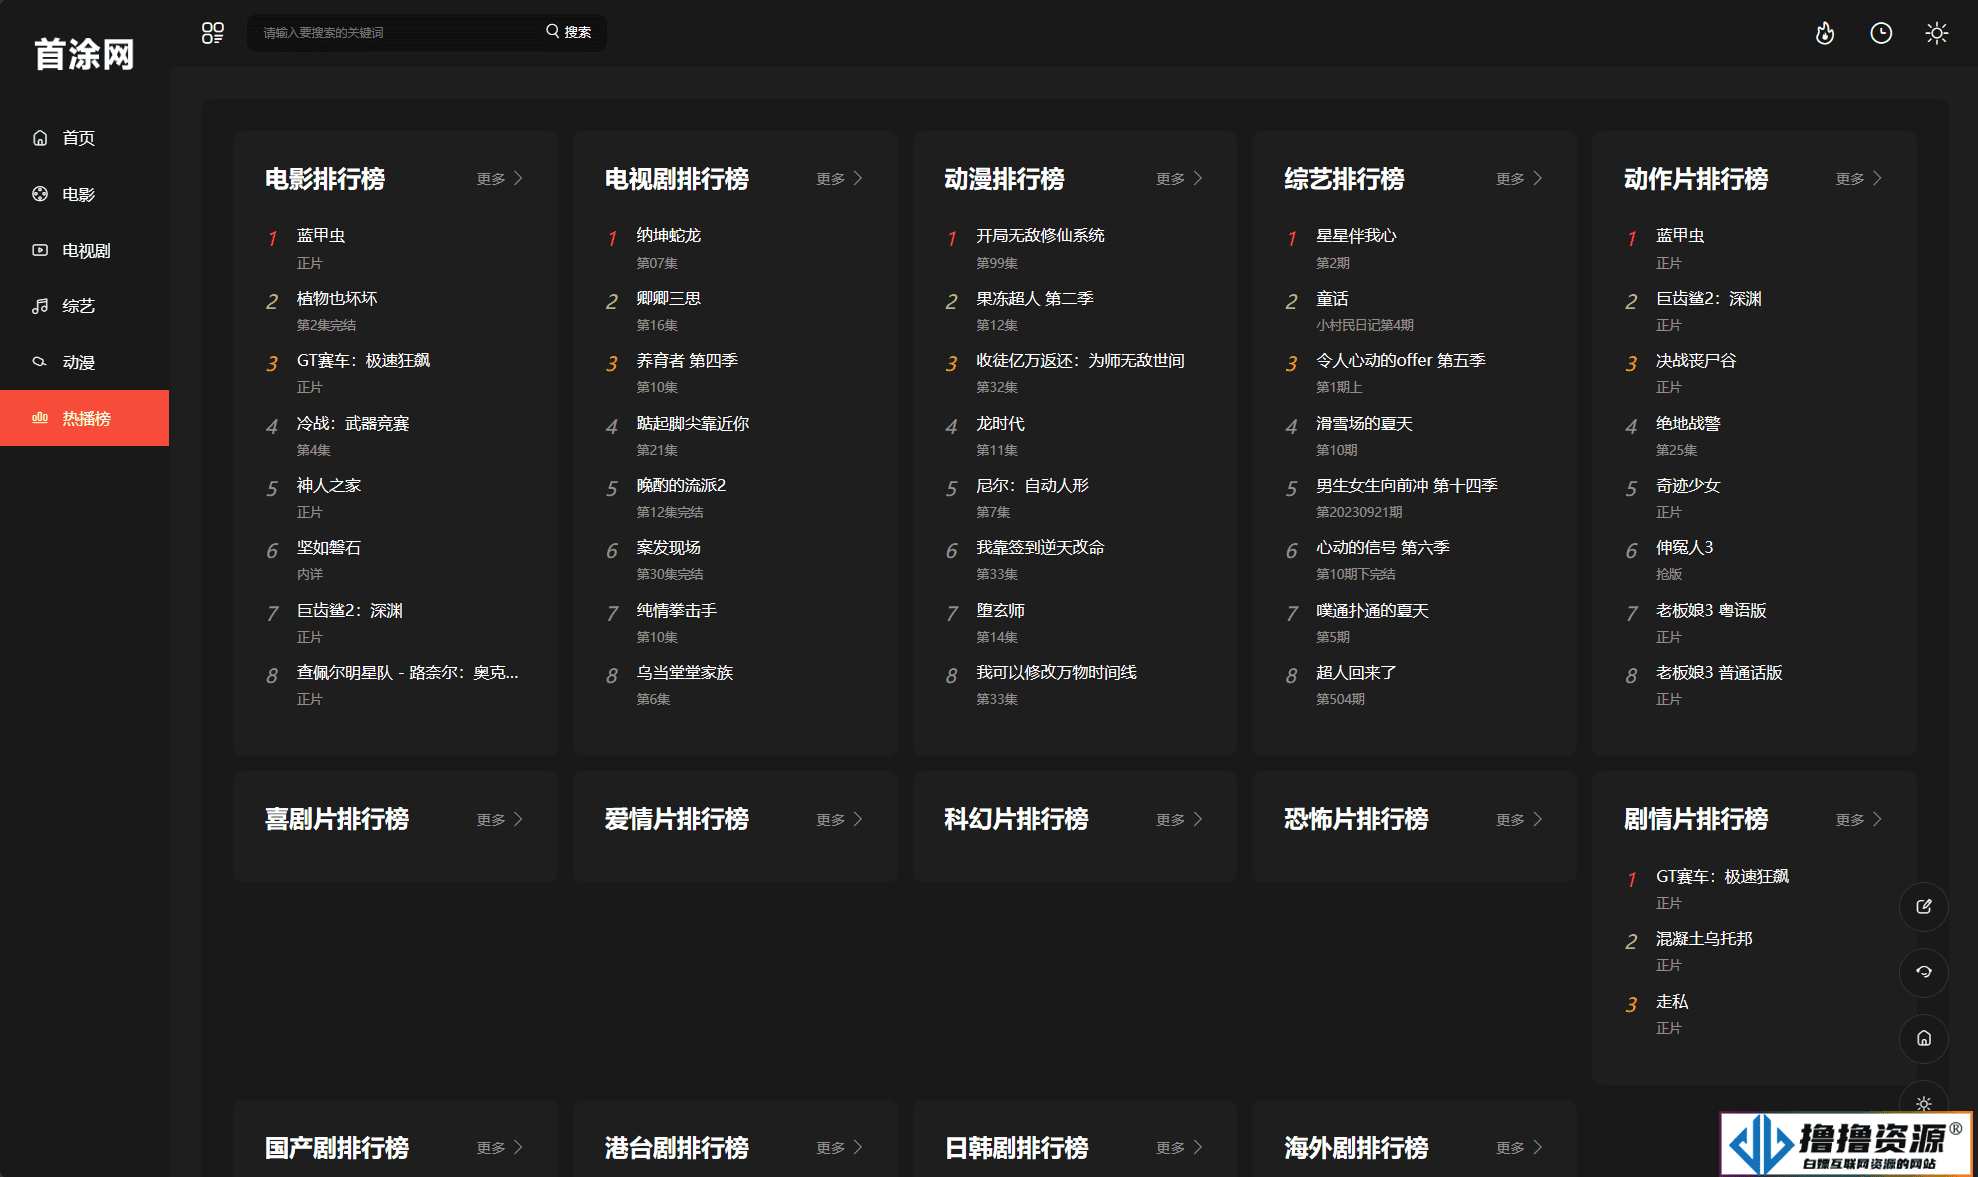Open 坚如磐石 movie entry

coord(329,548)
